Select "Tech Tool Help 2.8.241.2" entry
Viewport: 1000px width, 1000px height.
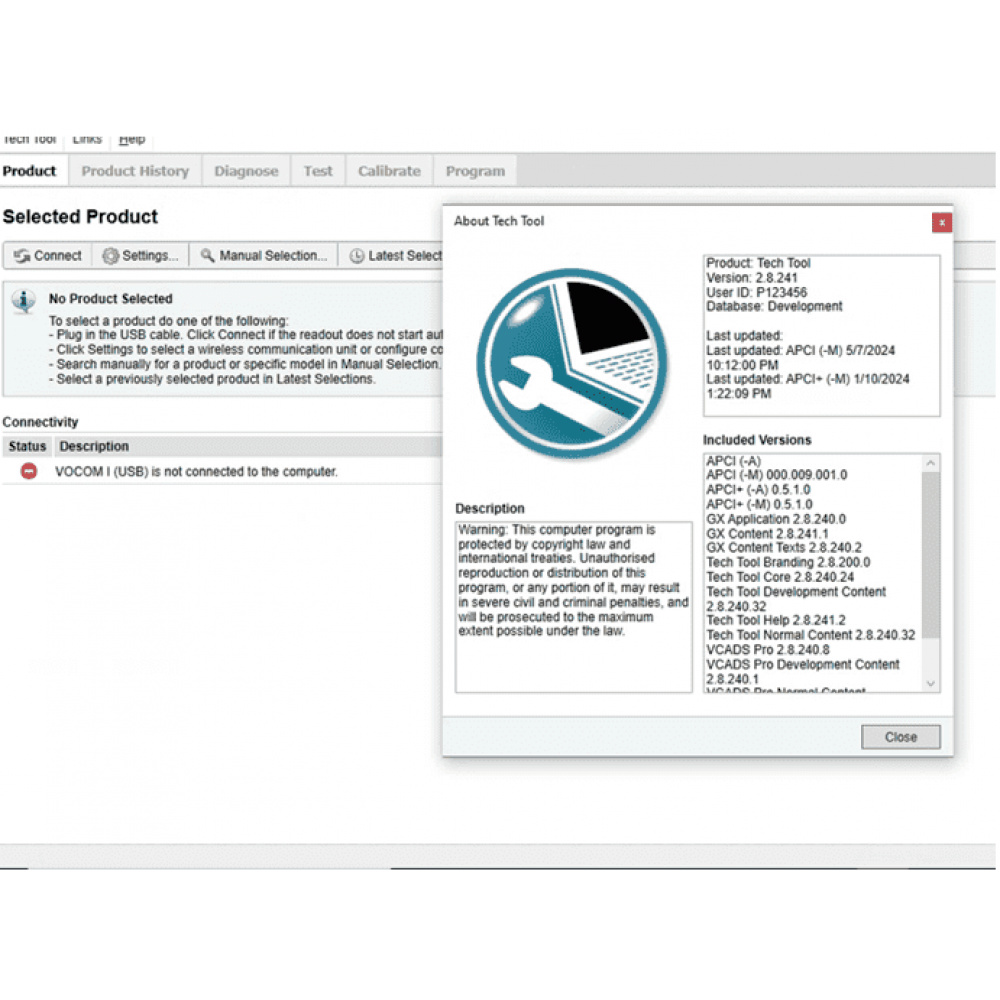pyautogui.click(x=776, y=621)
